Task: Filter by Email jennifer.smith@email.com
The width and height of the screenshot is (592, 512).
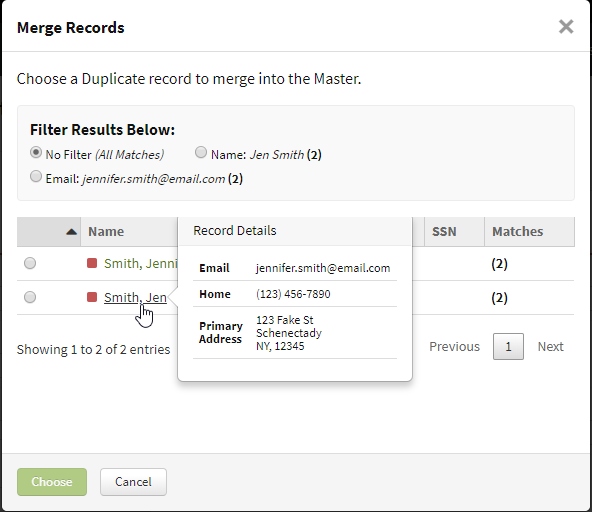Action: tap(36, 176)
